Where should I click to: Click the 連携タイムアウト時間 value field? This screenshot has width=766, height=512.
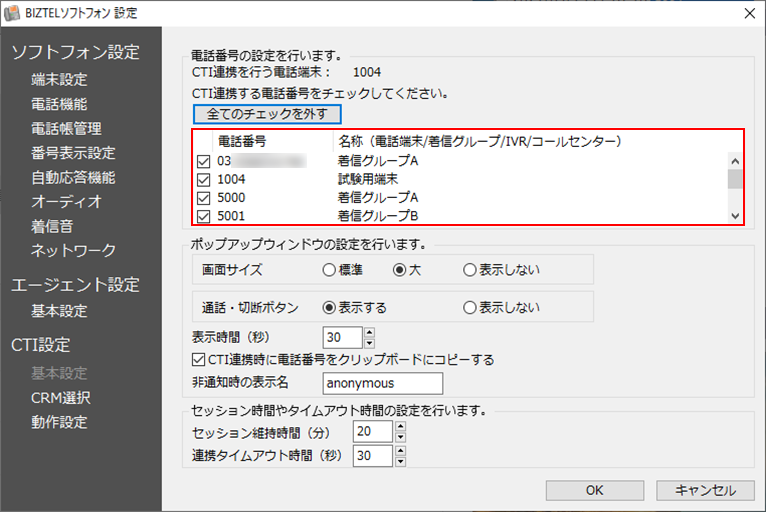(x=373, y=456)
